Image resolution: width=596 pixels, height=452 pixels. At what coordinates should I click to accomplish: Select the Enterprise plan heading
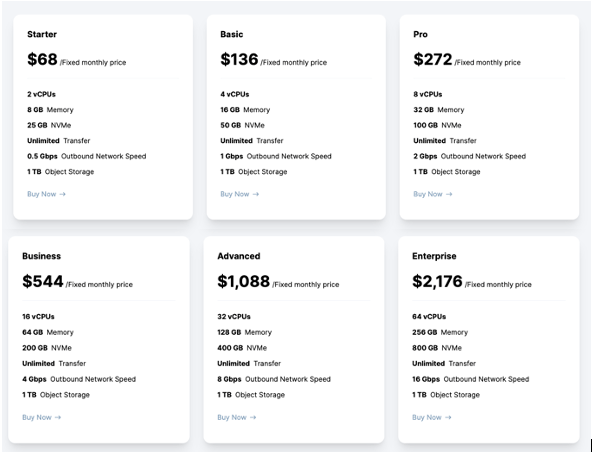coord(434,256)
